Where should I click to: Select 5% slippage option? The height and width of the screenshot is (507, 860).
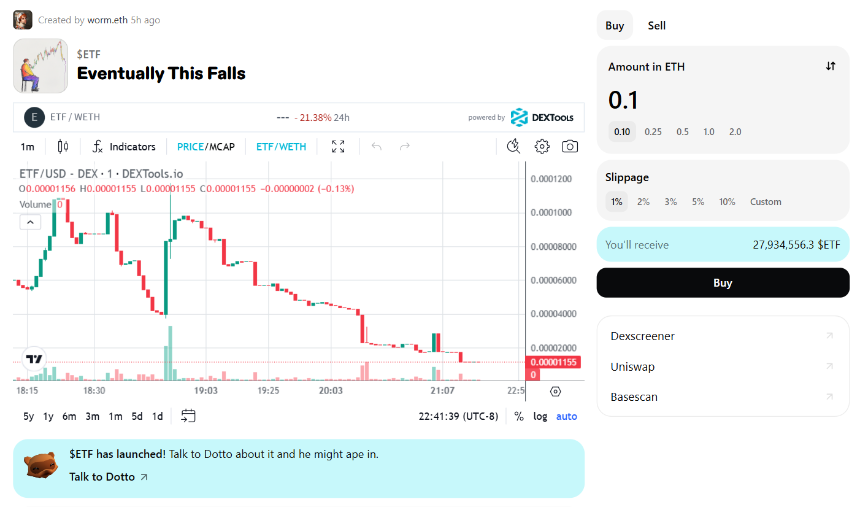point(698,202)
